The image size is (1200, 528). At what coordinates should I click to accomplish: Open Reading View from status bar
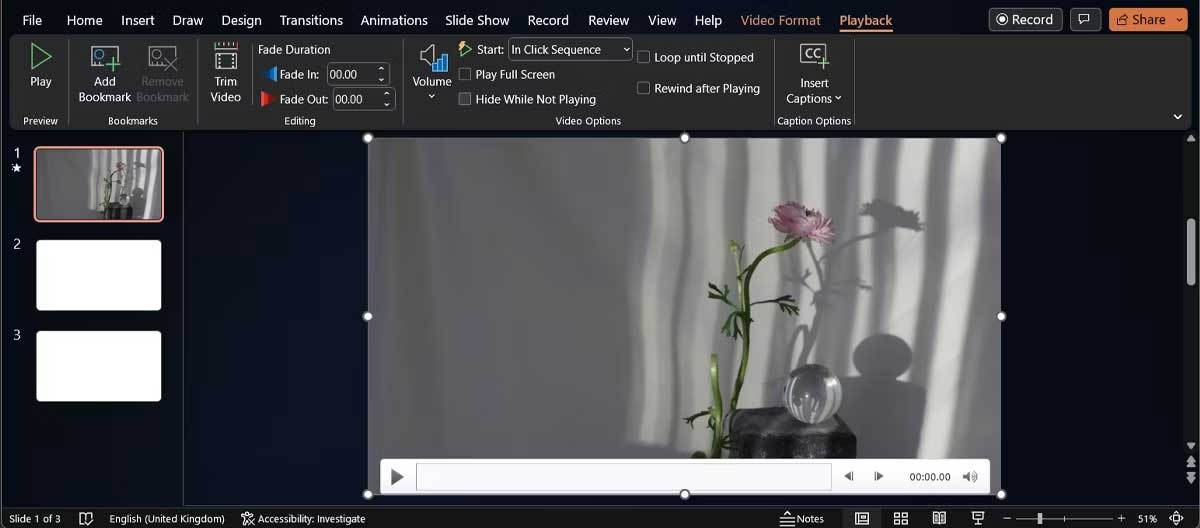938,518
